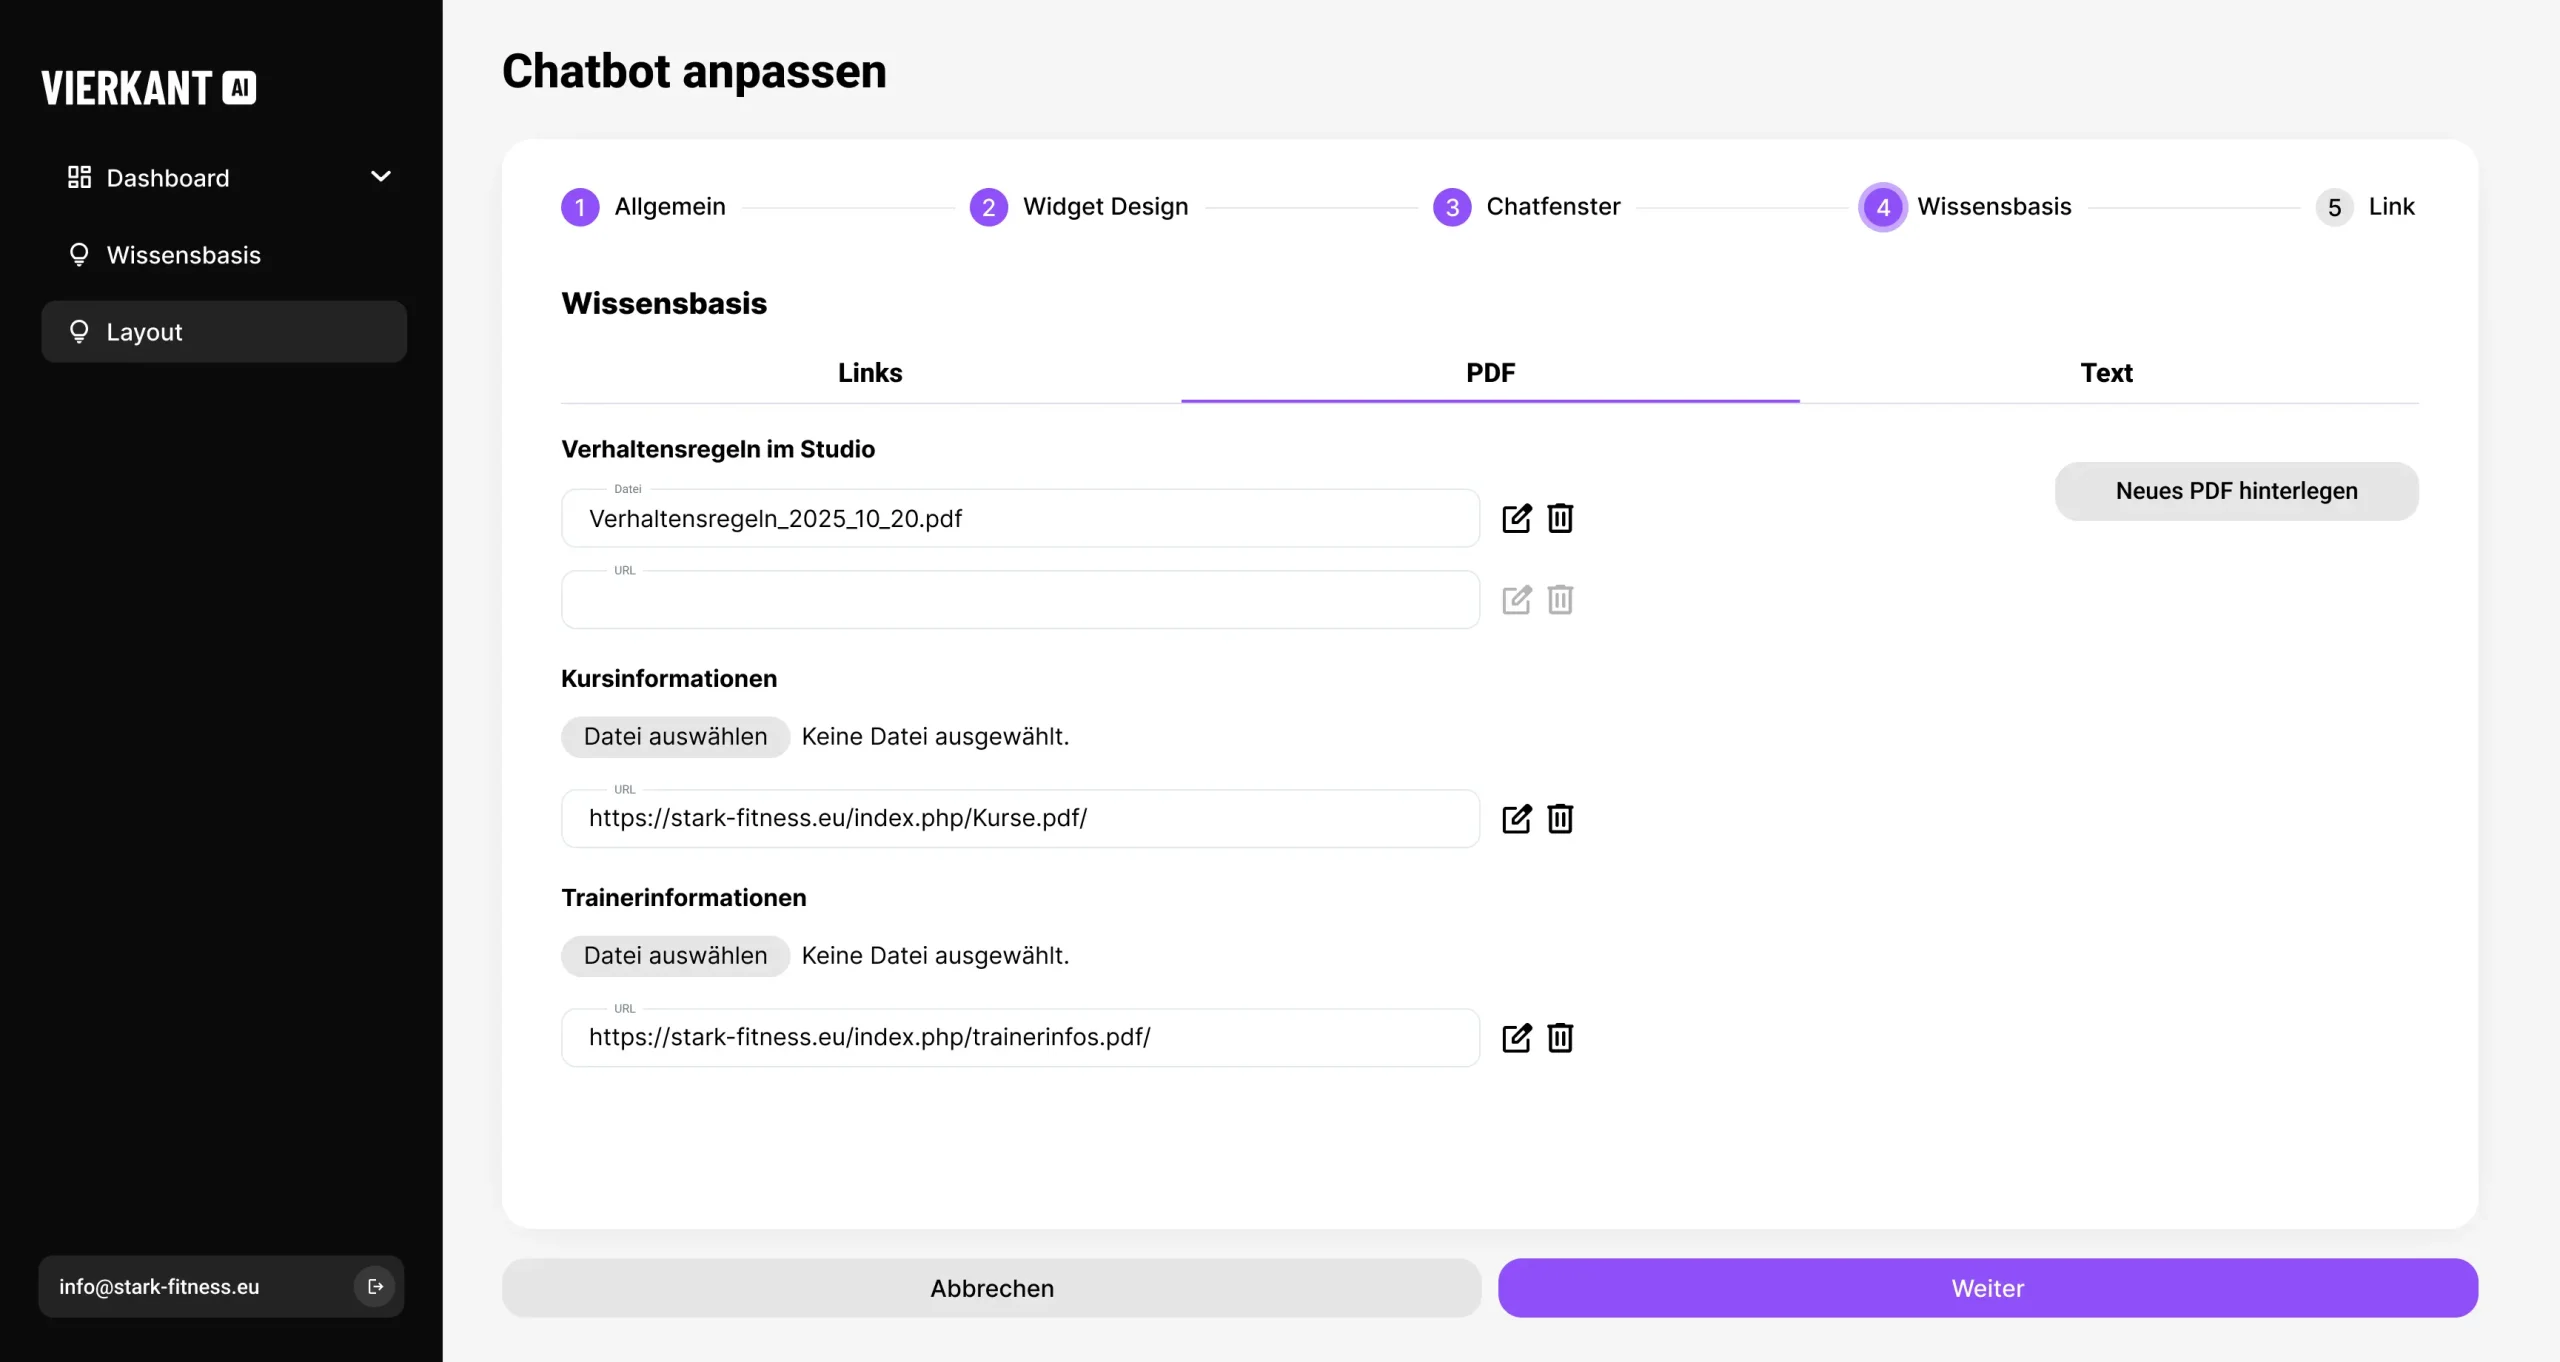Collapse the Dashboard menu chevron
This screenshot has width=2560, height=1362.
point(381,176)
